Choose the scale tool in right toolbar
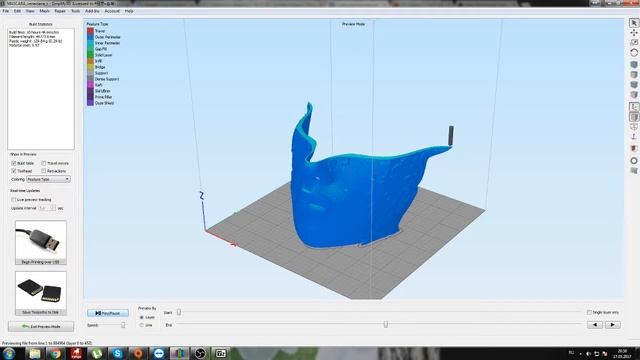 tap(634, 43)
